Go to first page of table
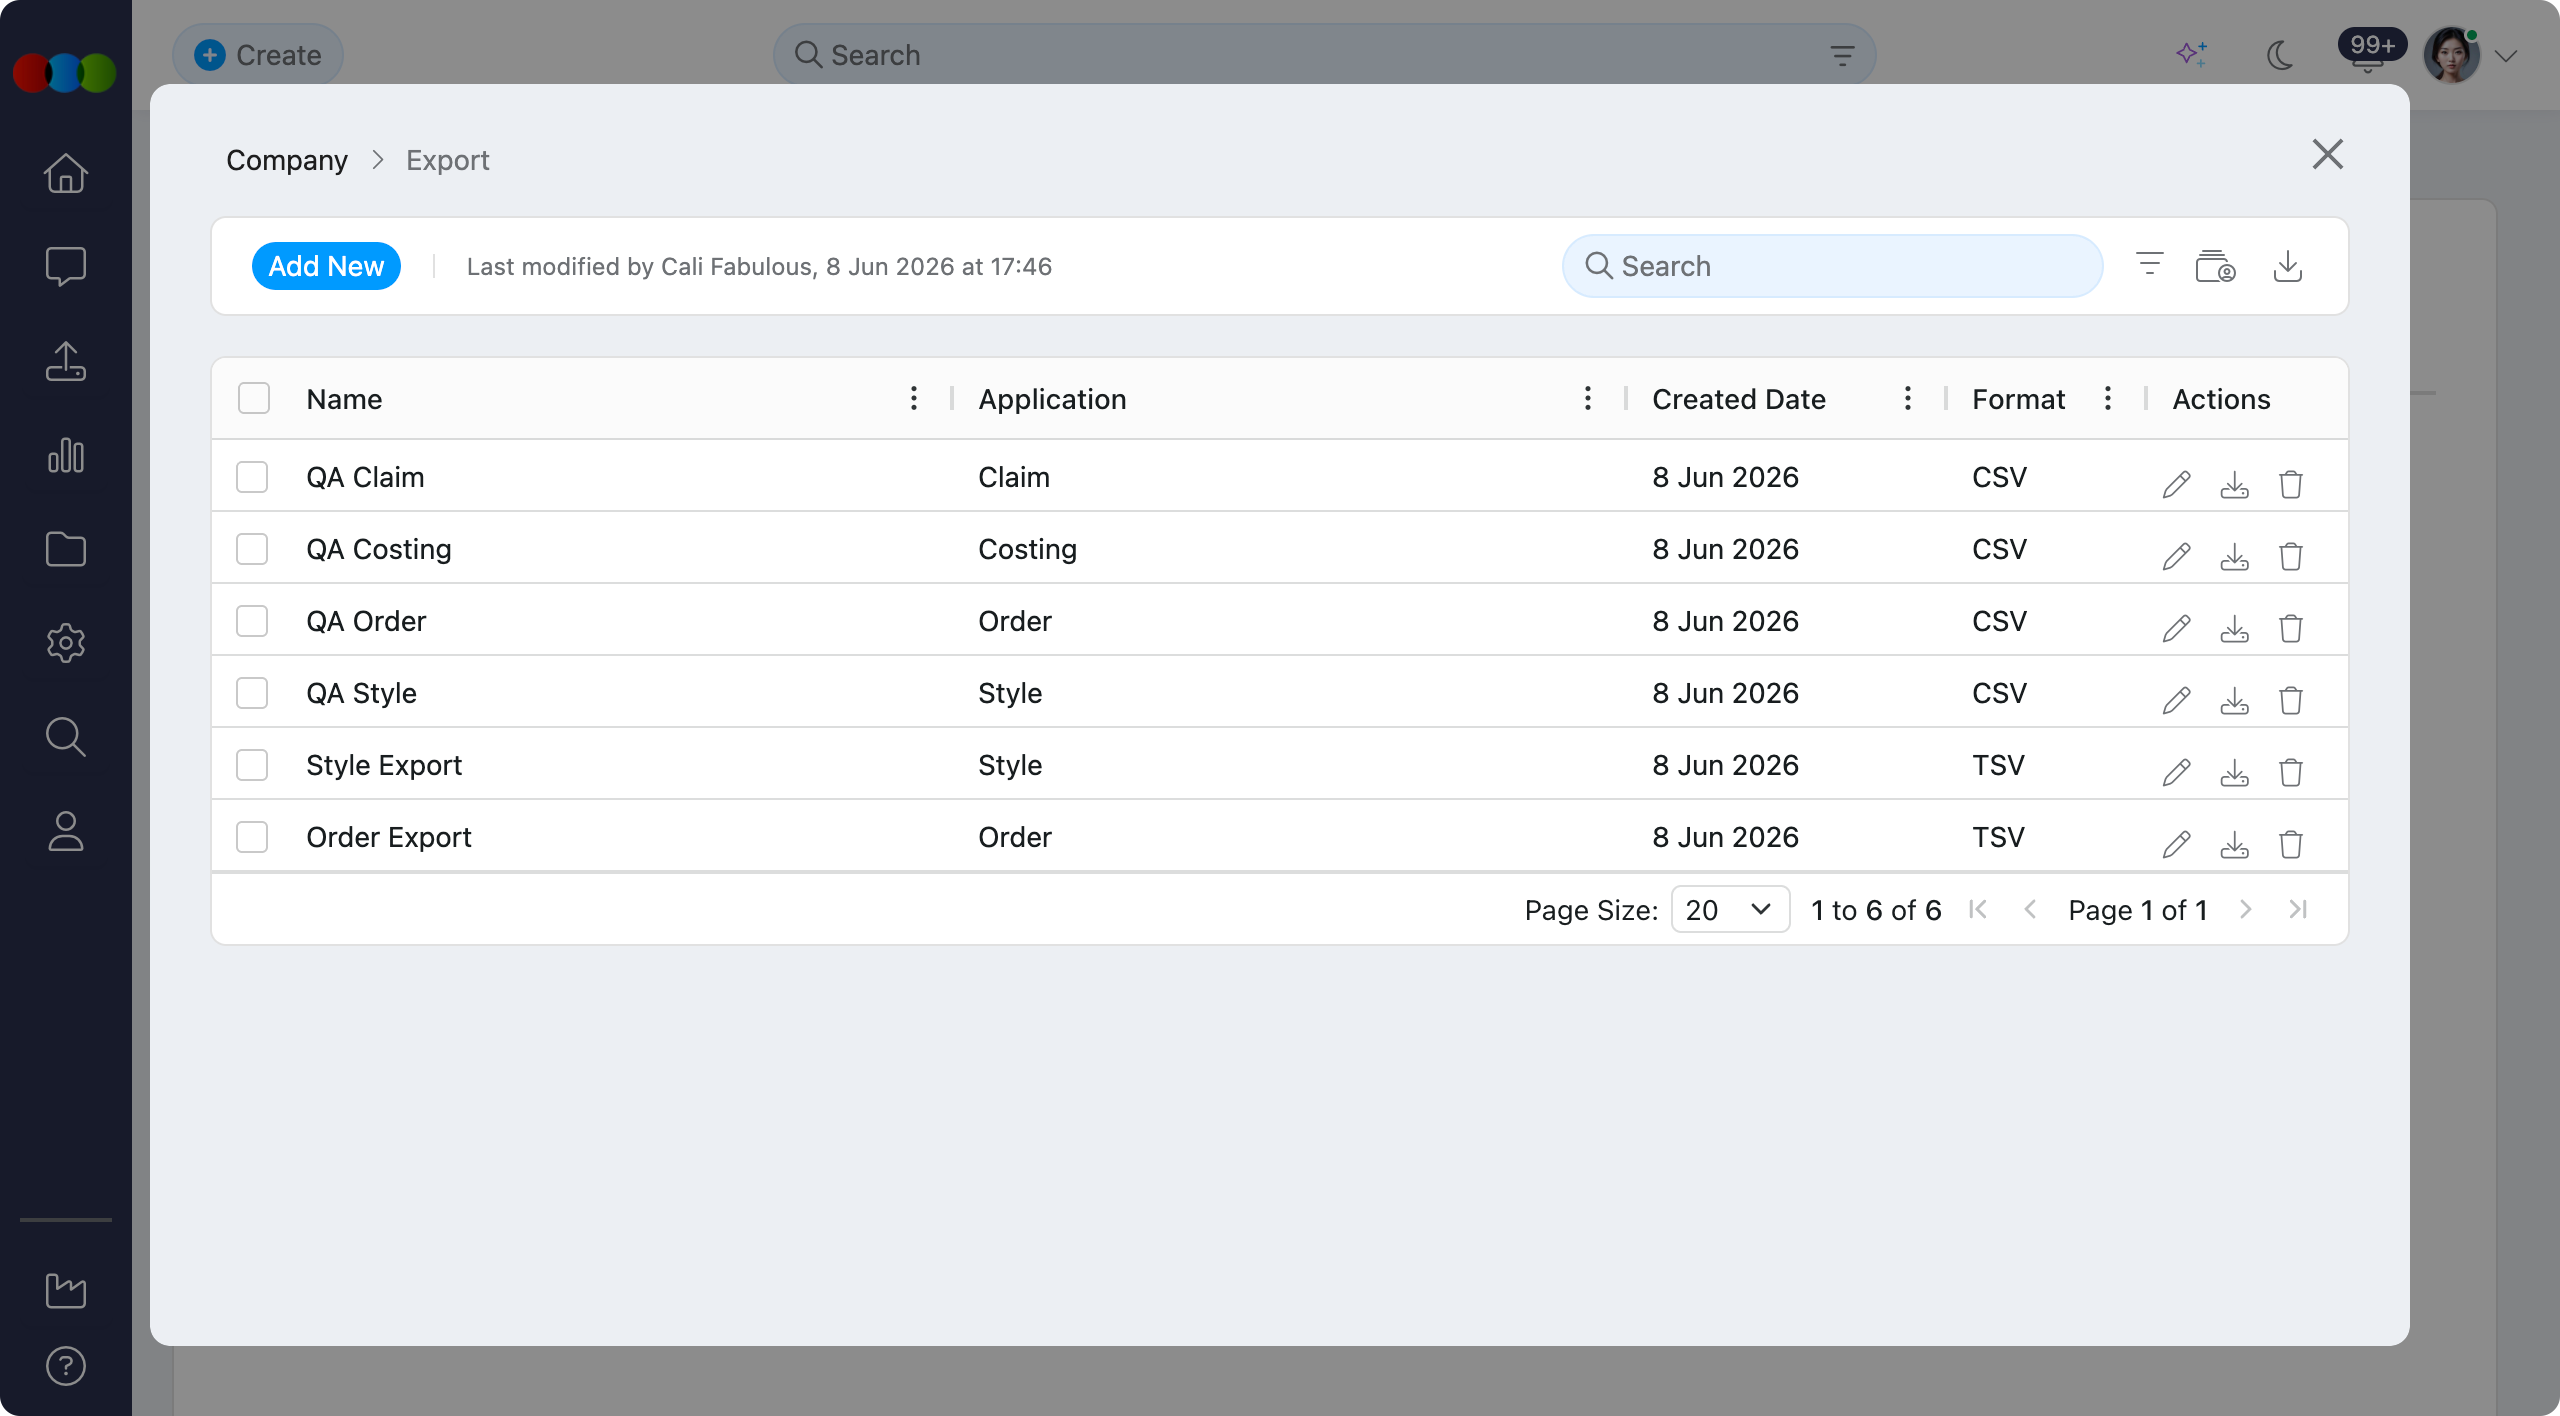The height and width of the screenshot is (1416, 2560). pos(1977,909)
